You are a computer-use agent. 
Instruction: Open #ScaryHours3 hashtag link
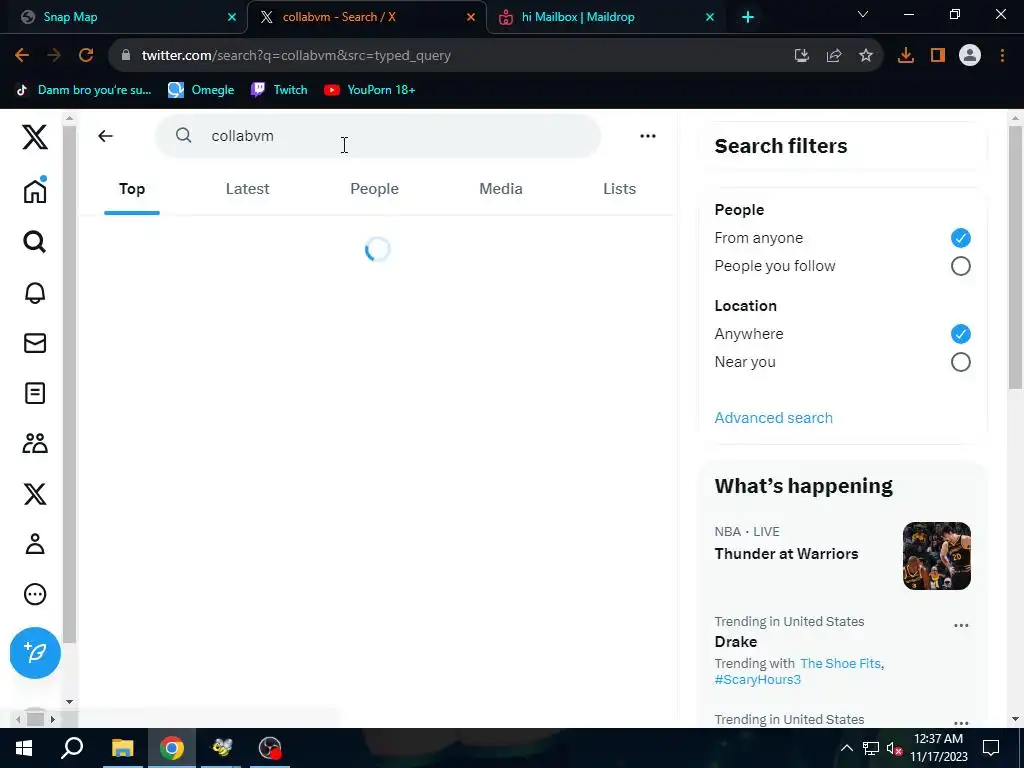(x=758, y=679)
